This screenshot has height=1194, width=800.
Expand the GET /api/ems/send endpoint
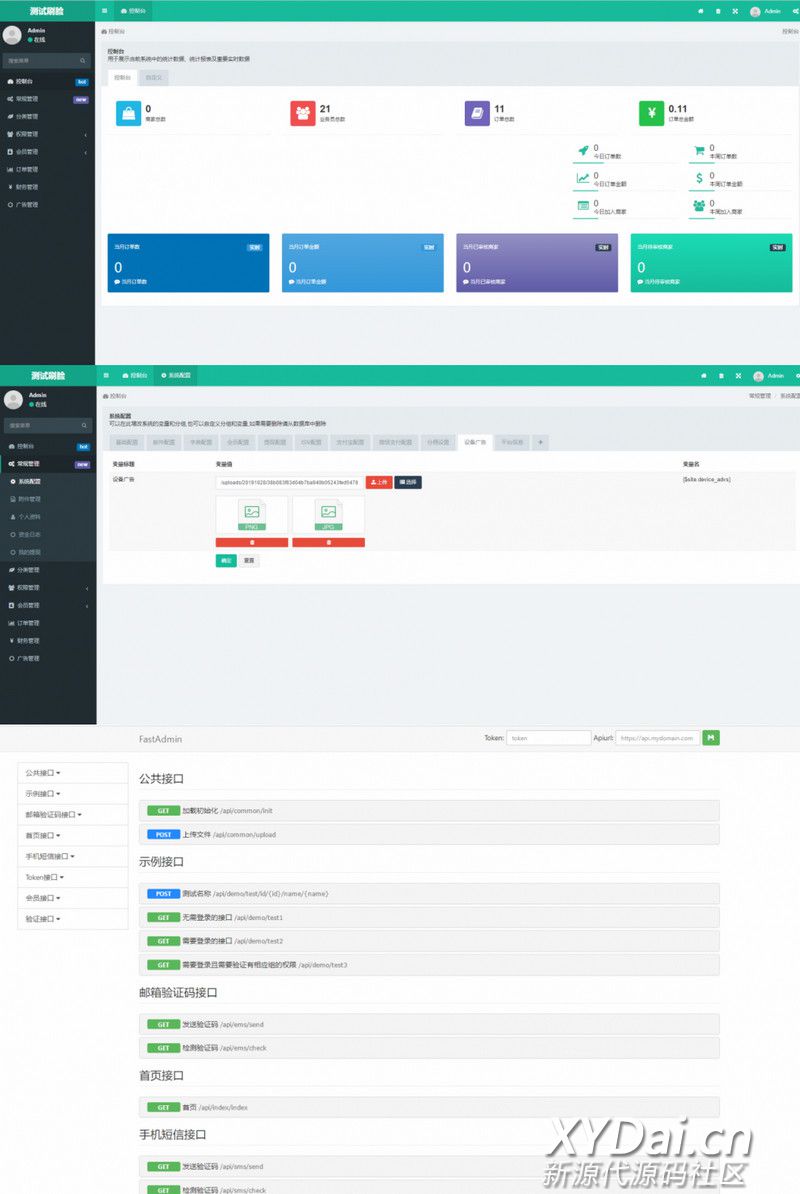pyautogui.click(x=429, y=1024)
